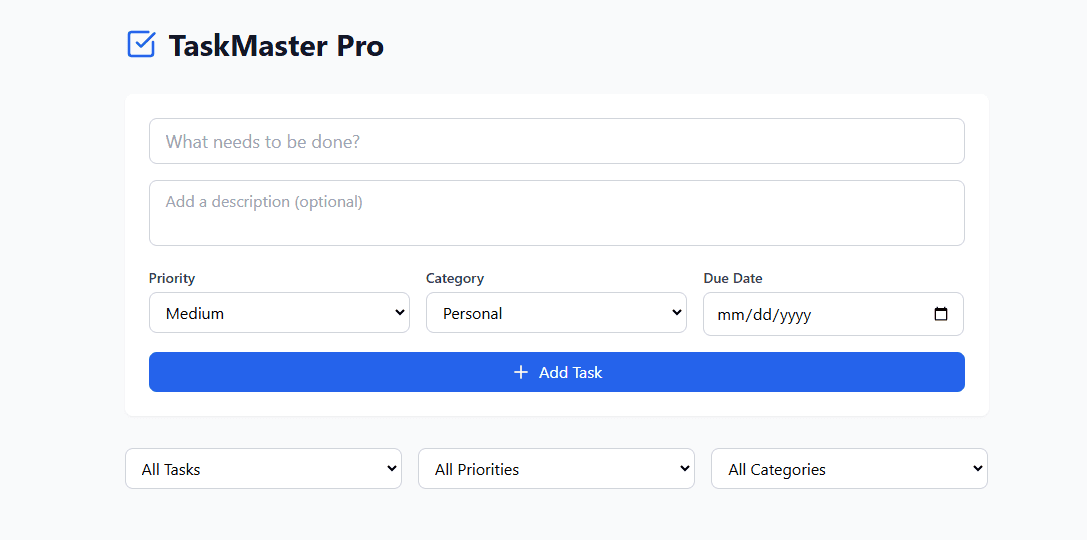Screen dimensions: 1087x540
Task: Expand the All Tasks status filter
Action: (263, 469)
